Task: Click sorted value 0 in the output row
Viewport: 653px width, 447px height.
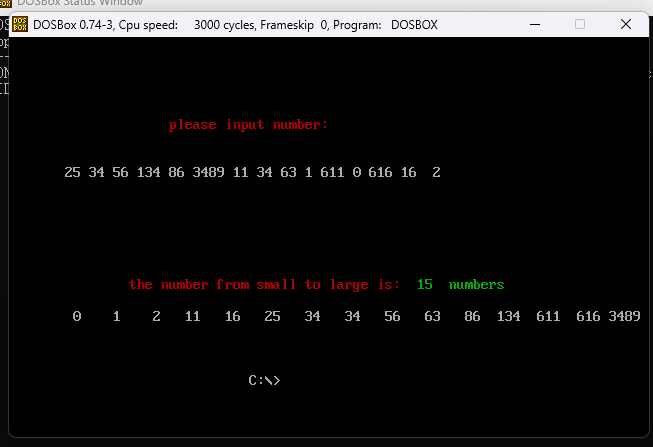Action: point(77,316)
